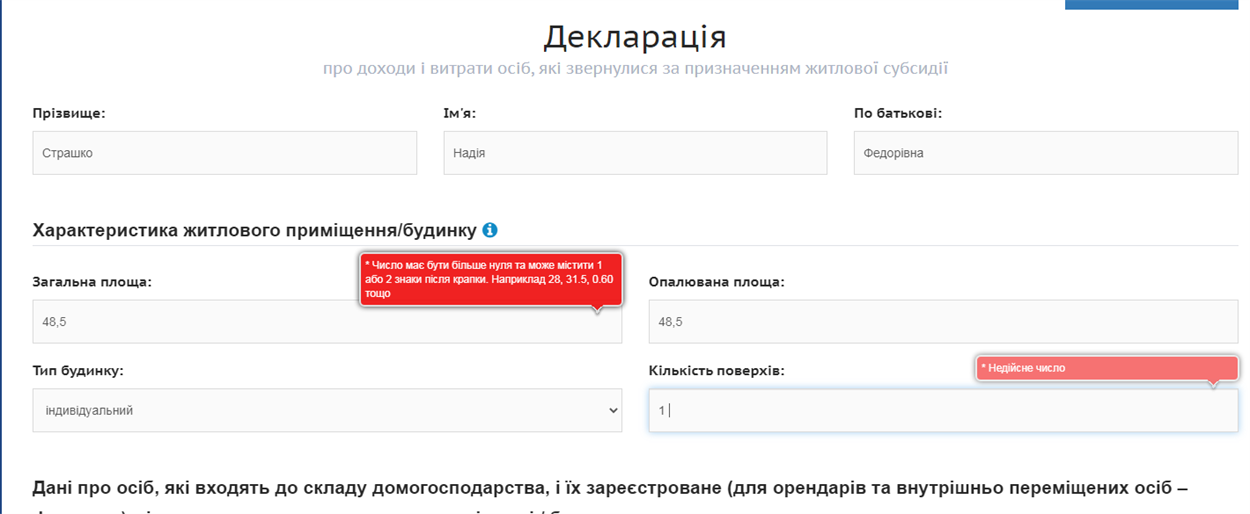Click the Загальна площа label
Image resolution: width=1250 pixels, height=514 pixels.
pos(92,282)
